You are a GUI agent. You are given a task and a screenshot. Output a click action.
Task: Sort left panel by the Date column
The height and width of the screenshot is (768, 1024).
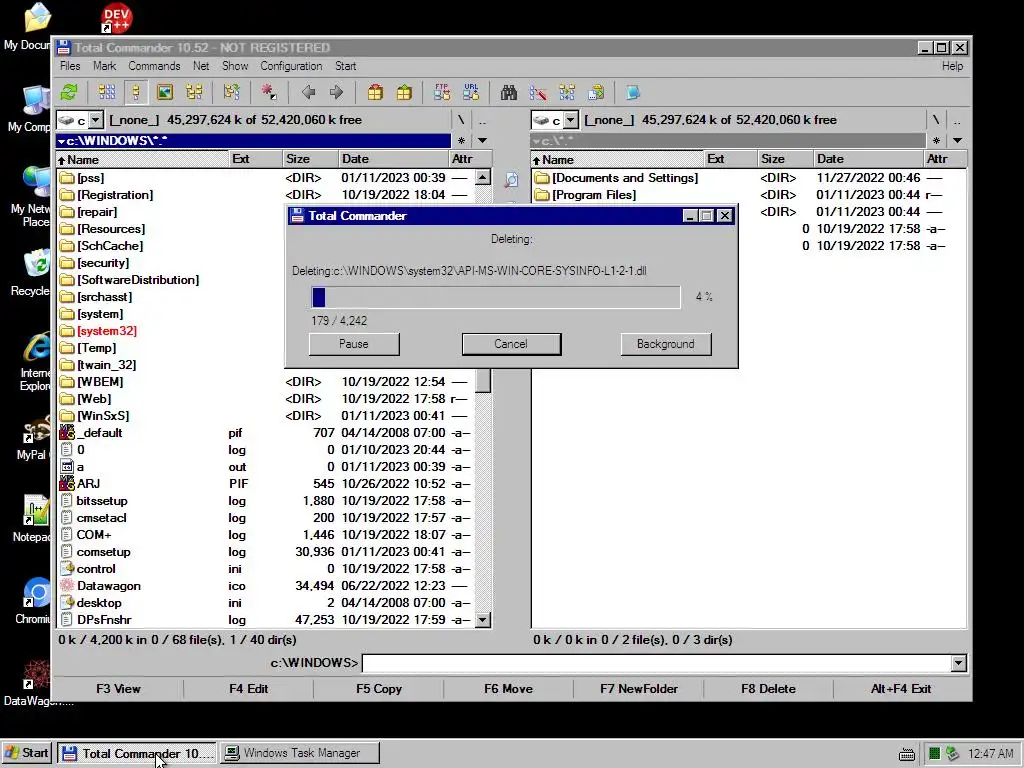click(x=393, y=159)
